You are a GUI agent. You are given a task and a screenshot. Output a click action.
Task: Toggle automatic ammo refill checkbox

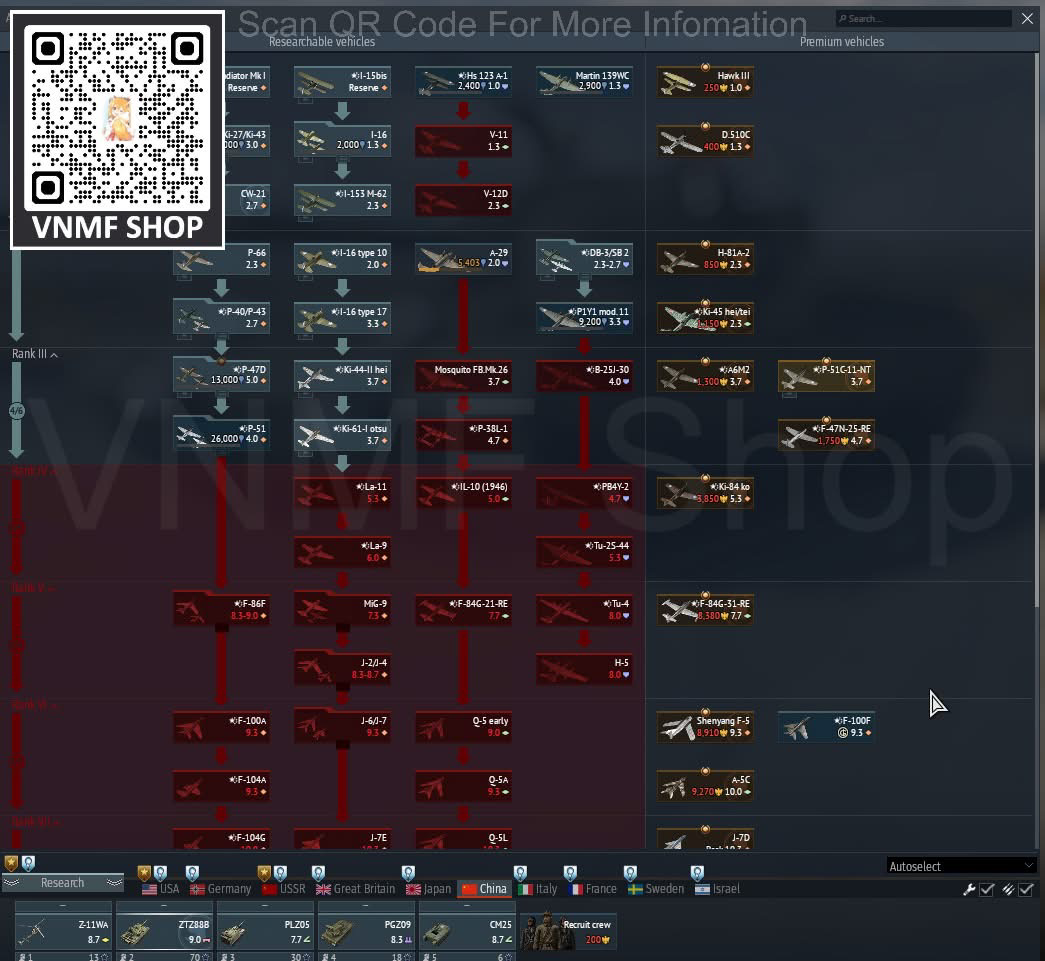coord(1026,890)
